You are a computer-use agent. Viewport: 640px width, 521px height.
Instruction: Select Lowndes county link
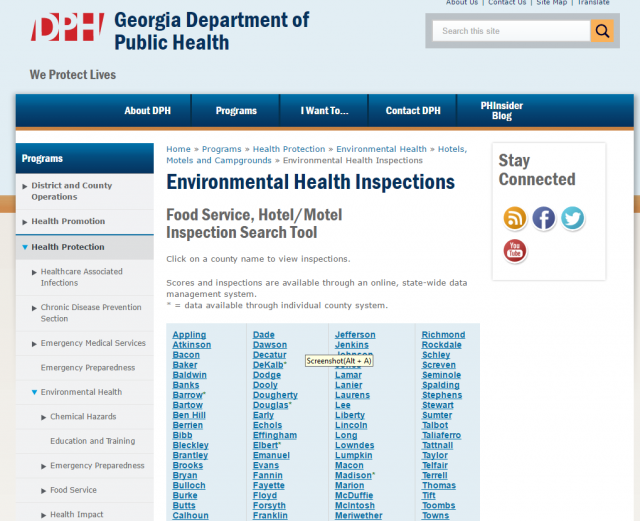click(354, 445)
